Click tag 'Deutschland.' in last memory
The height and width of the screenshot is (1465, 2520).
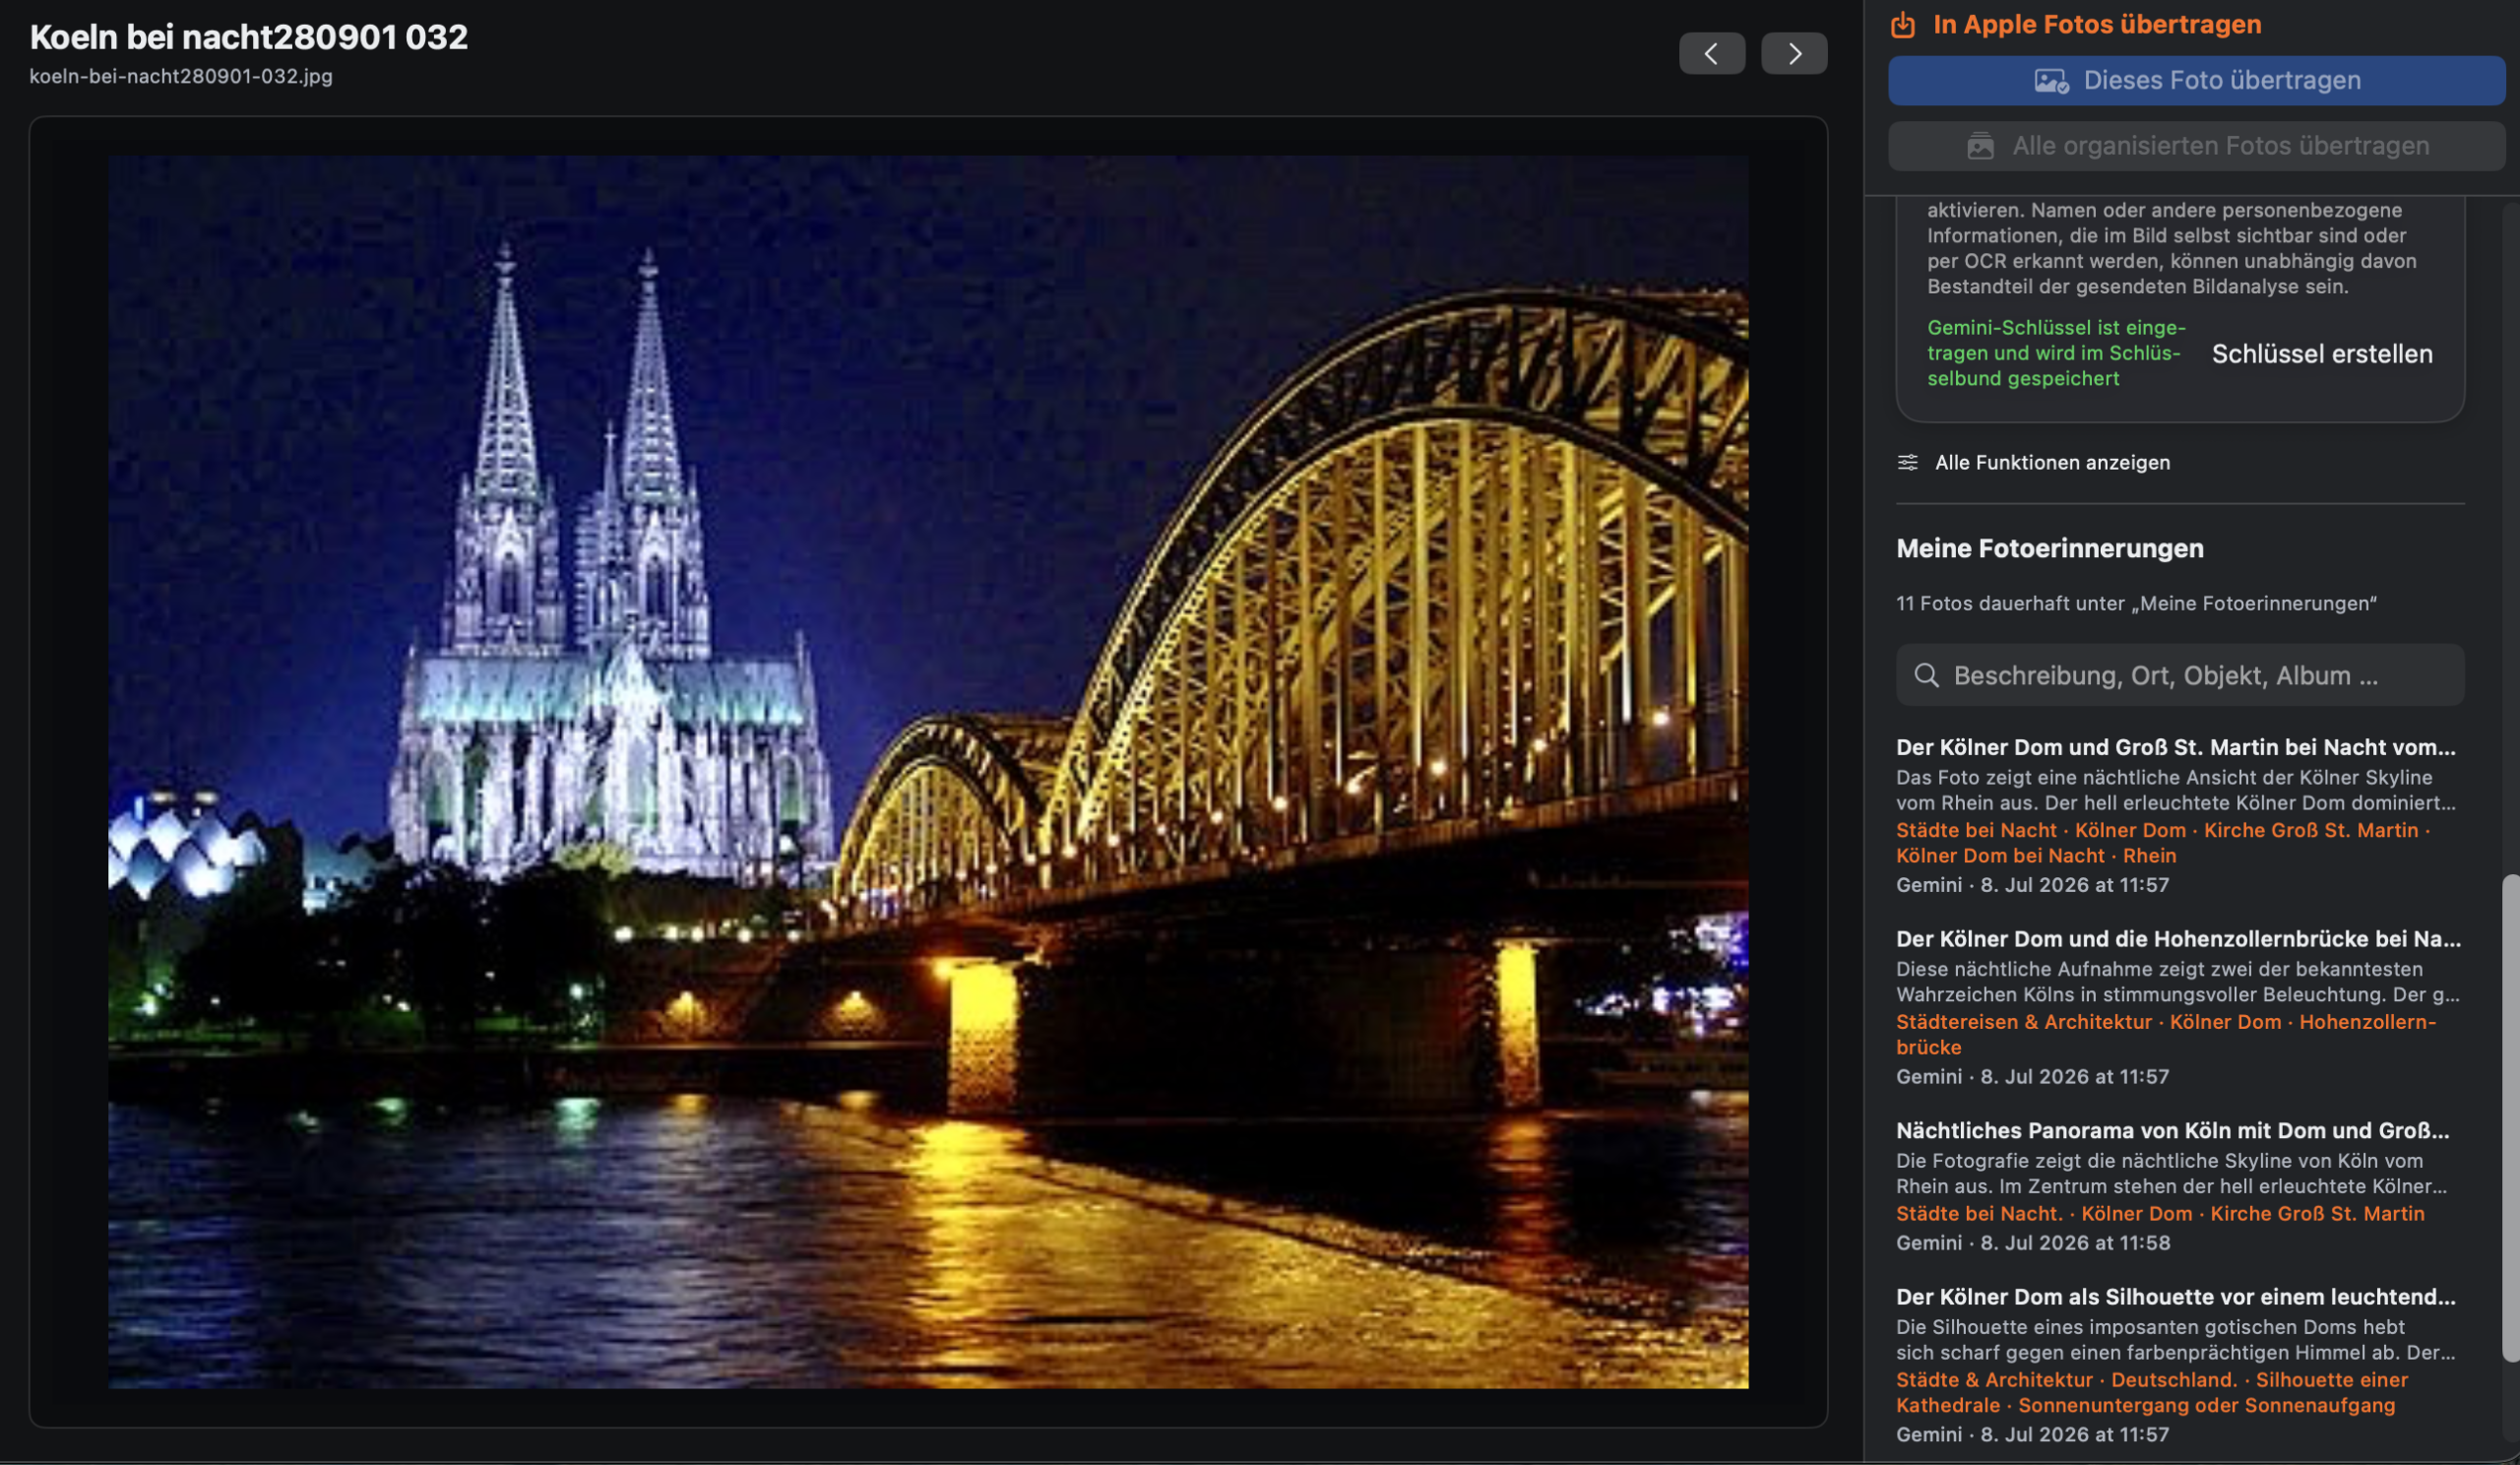(x=2174, y=1380)
